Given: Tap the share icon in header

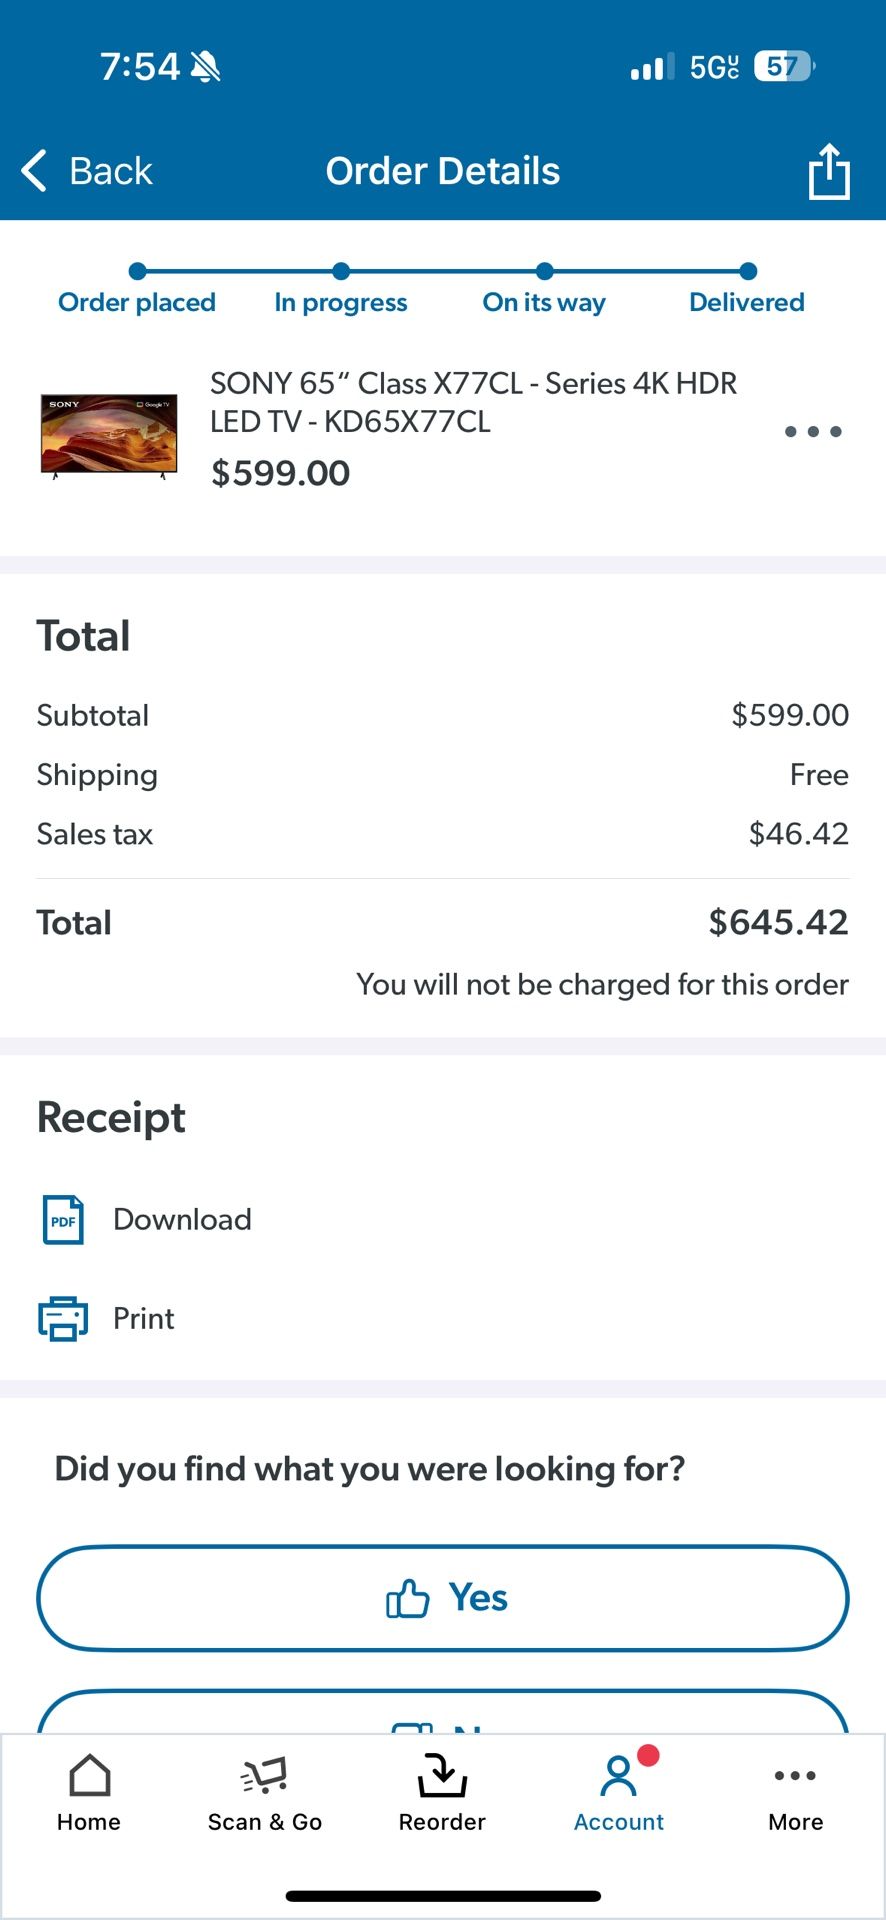Looking at the screenshot, I should 828,172.
